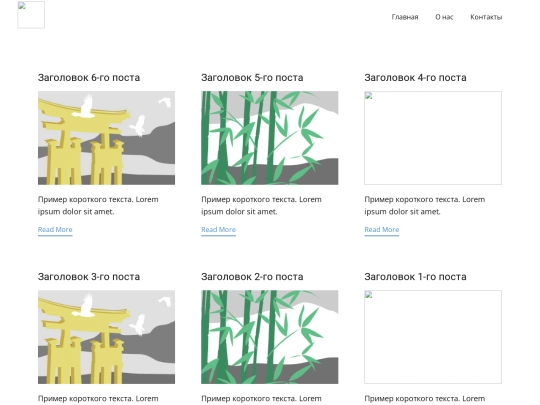Open the Главная menu item

(x=405, y=17)
